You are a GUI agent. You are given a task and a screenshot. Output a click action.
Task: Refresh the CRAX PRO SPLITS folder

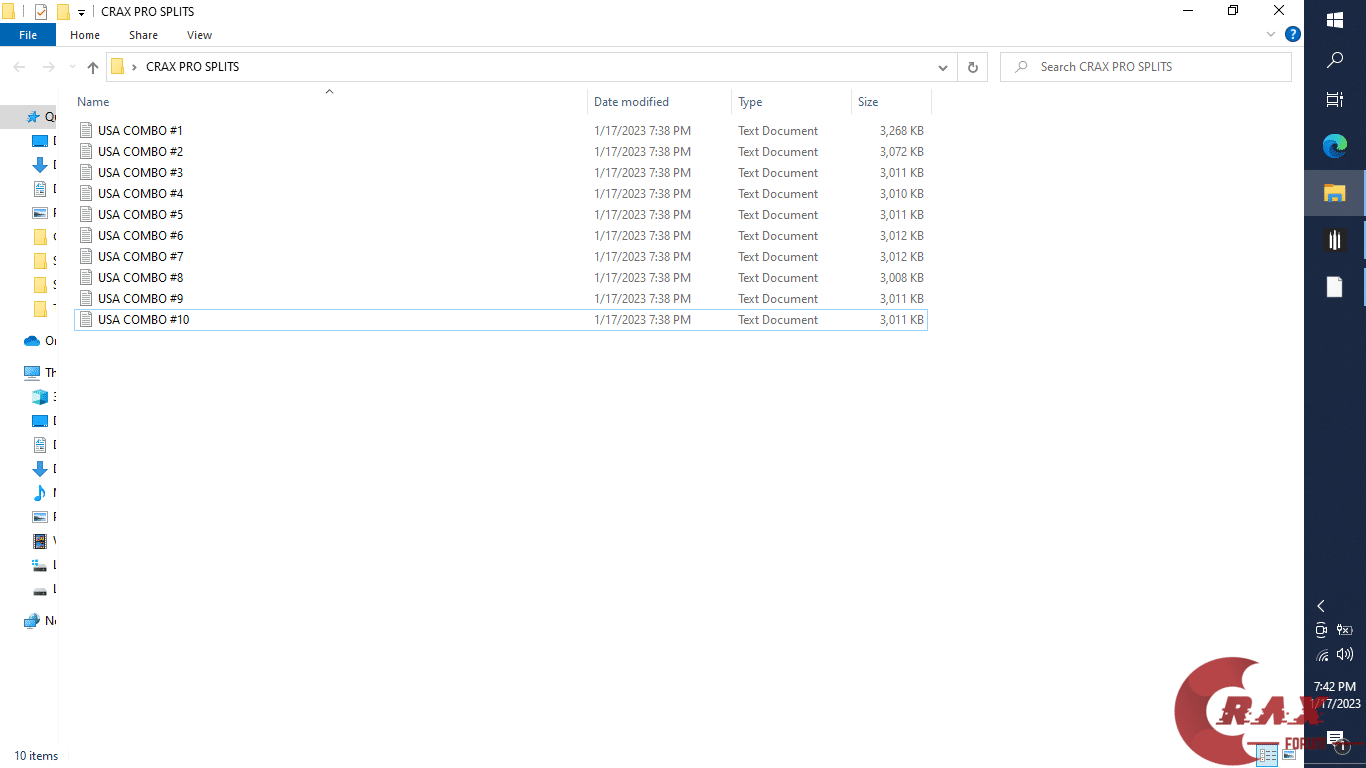[972, 66]
